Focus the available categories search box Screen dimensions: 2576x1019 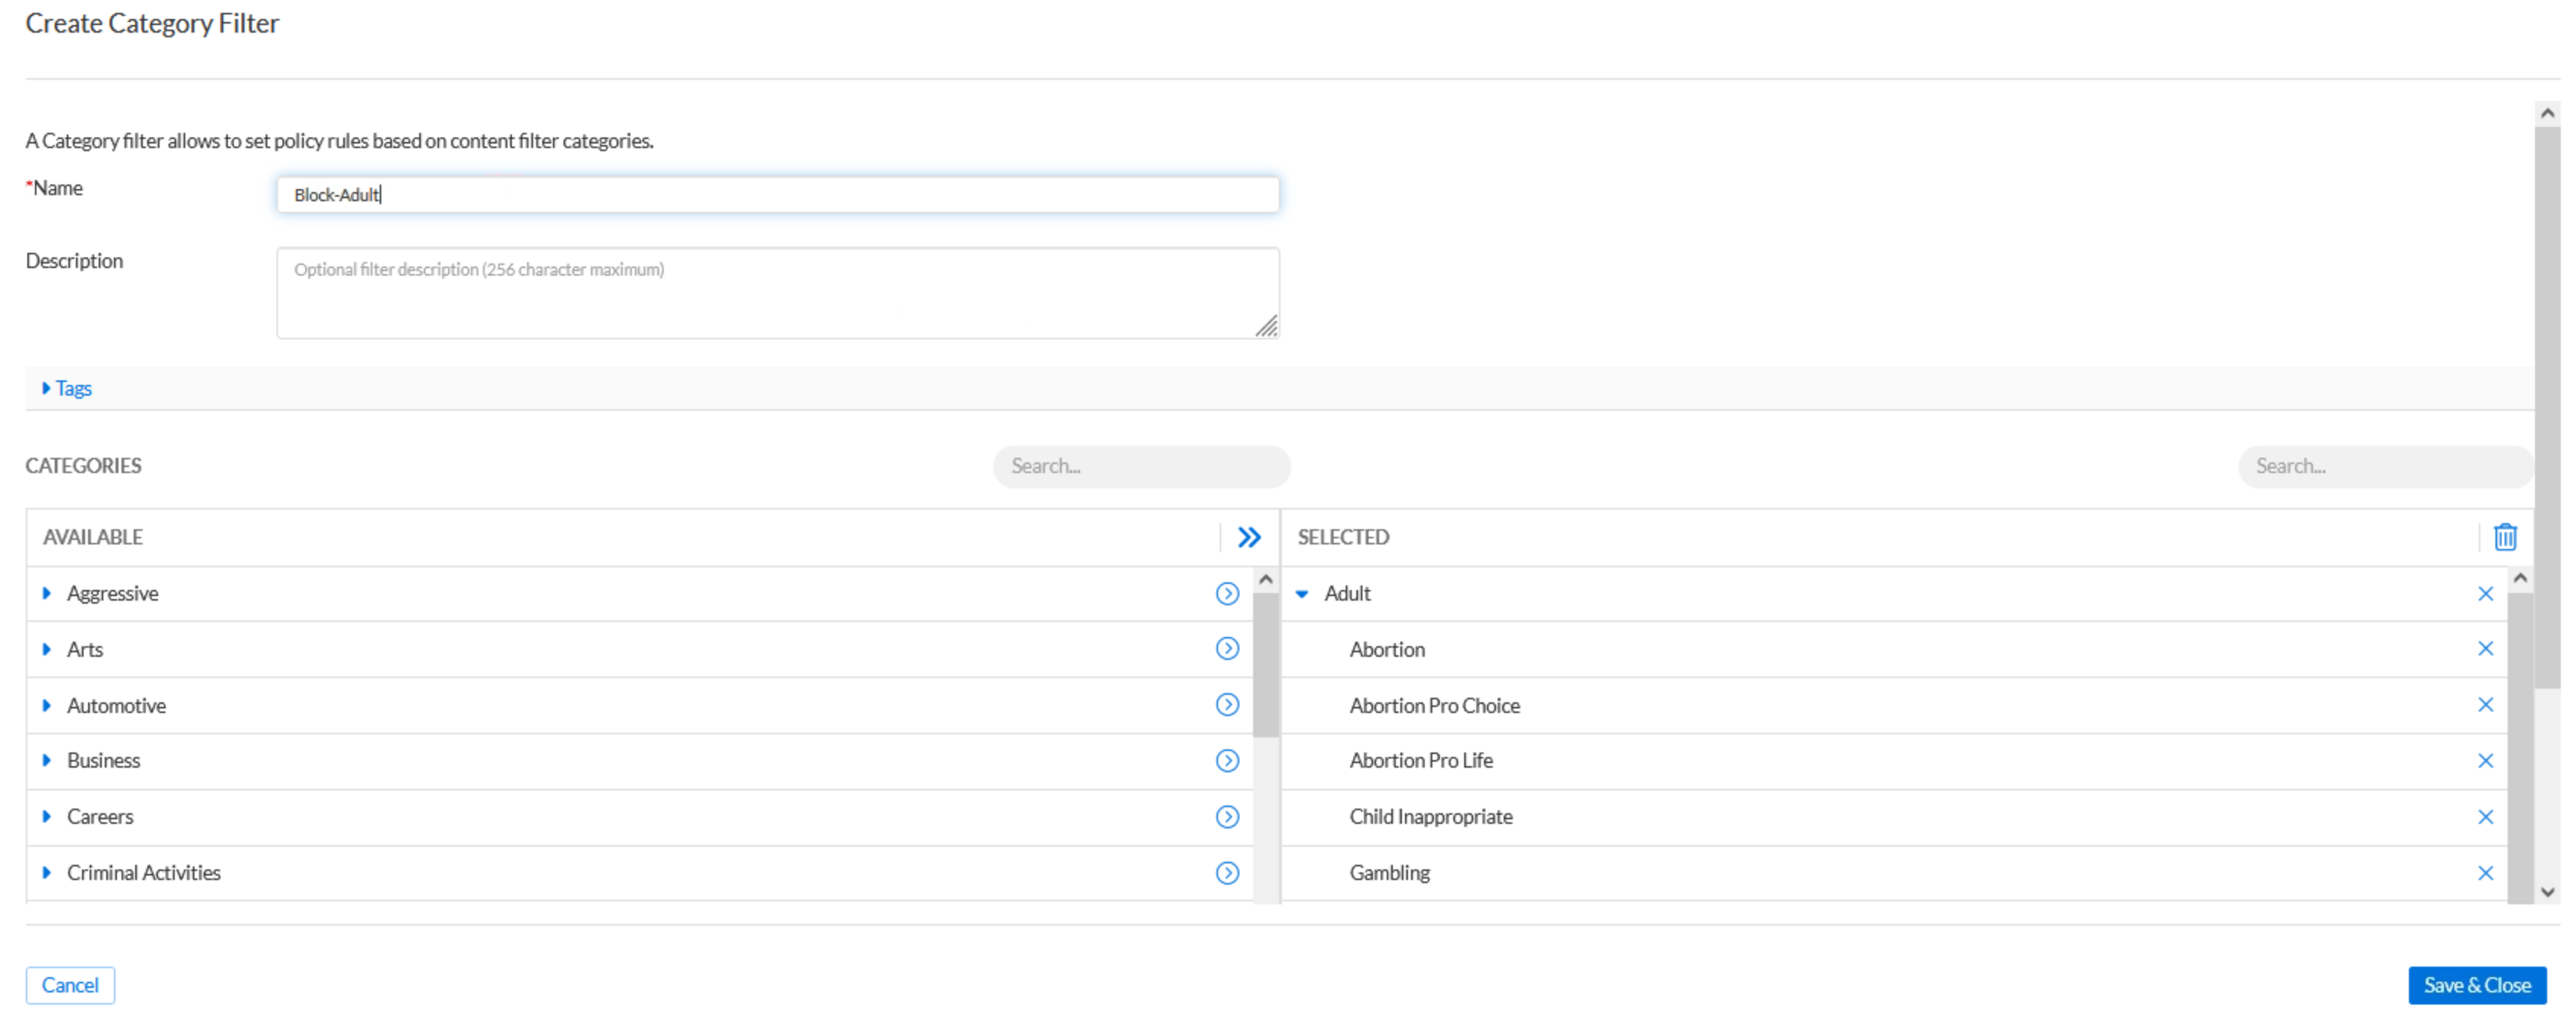point(1140,466)
